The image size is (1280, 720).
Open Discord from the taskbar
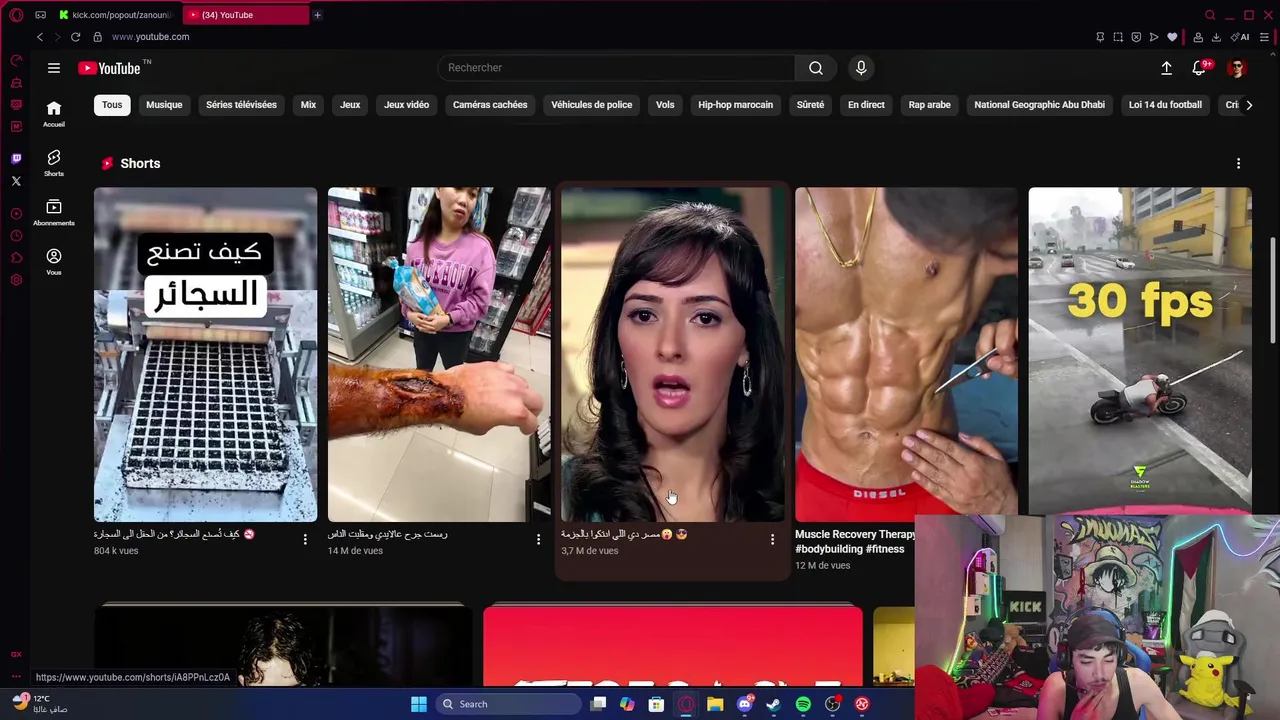click(744, 704)
